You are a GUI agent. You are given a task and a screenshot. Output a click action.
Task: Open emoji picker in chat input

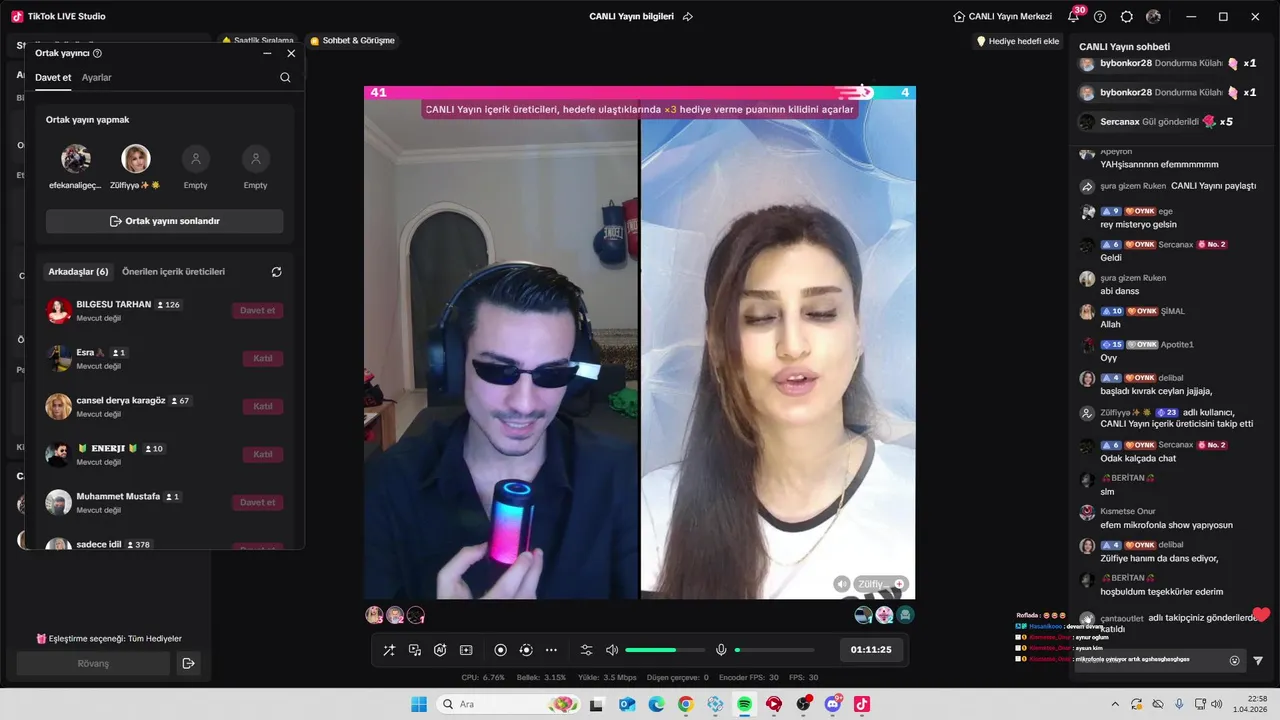(x=1234, y=660)
